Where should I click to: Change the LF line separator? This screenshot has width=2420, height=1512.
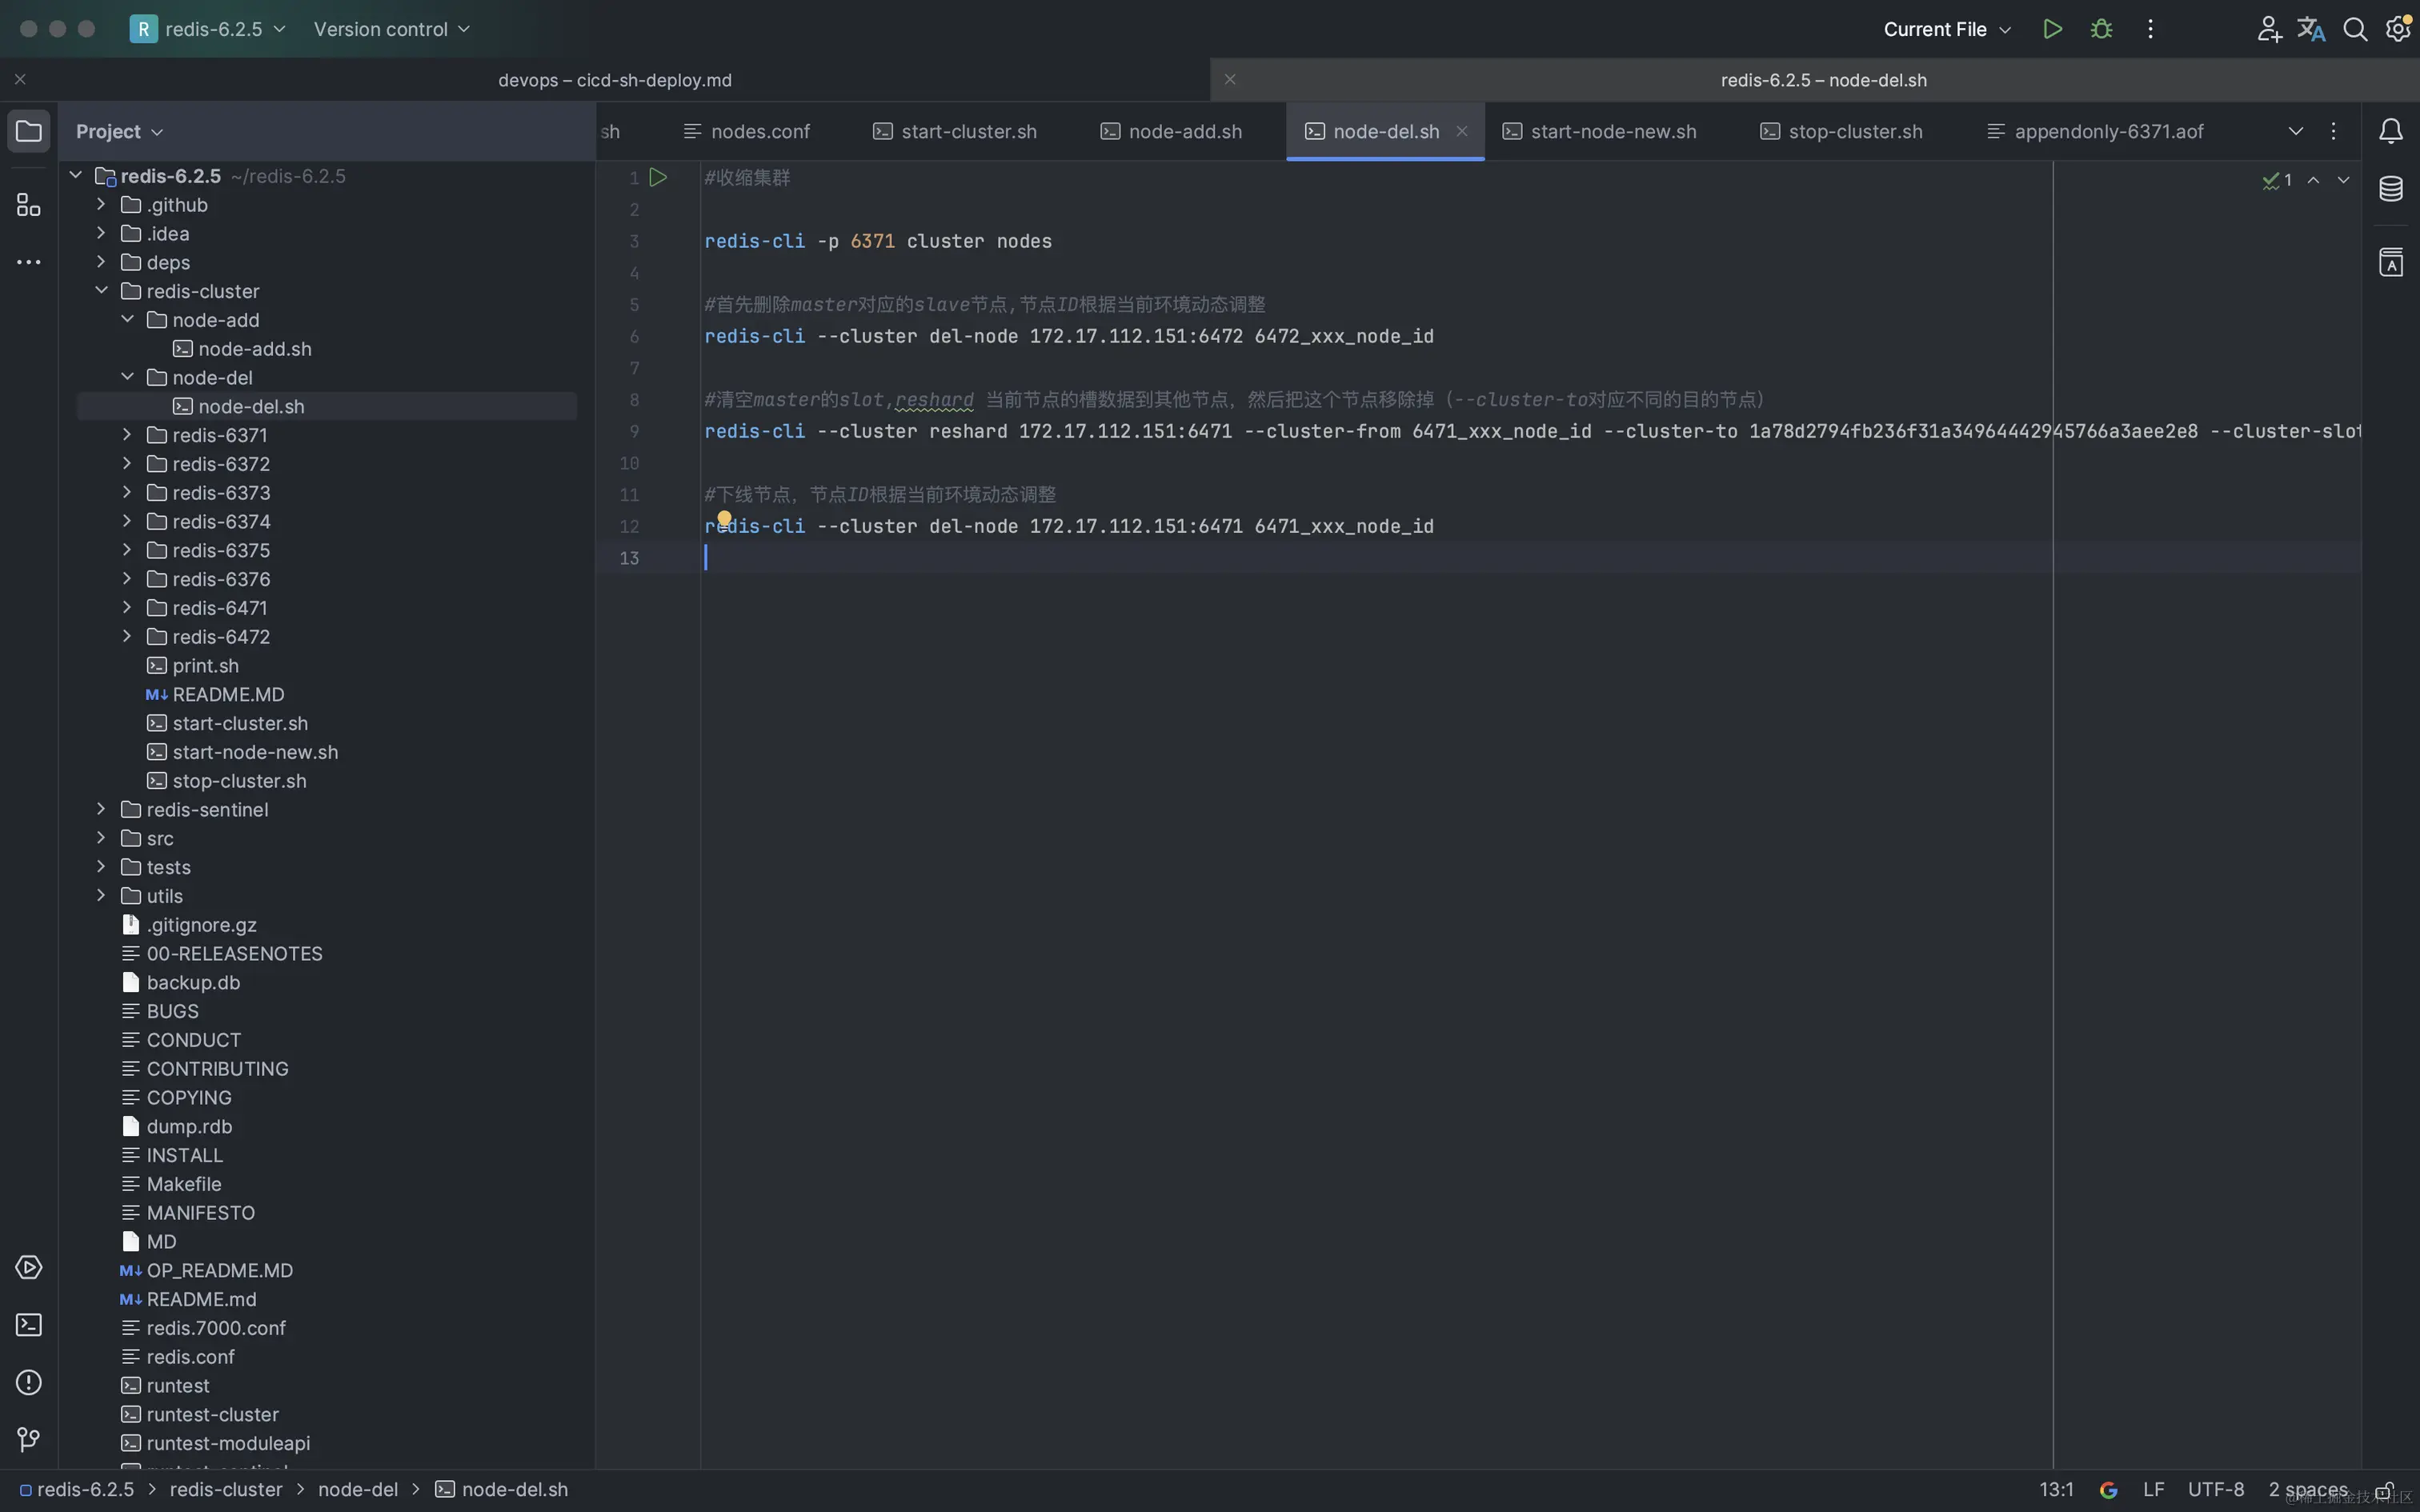2153,1490
